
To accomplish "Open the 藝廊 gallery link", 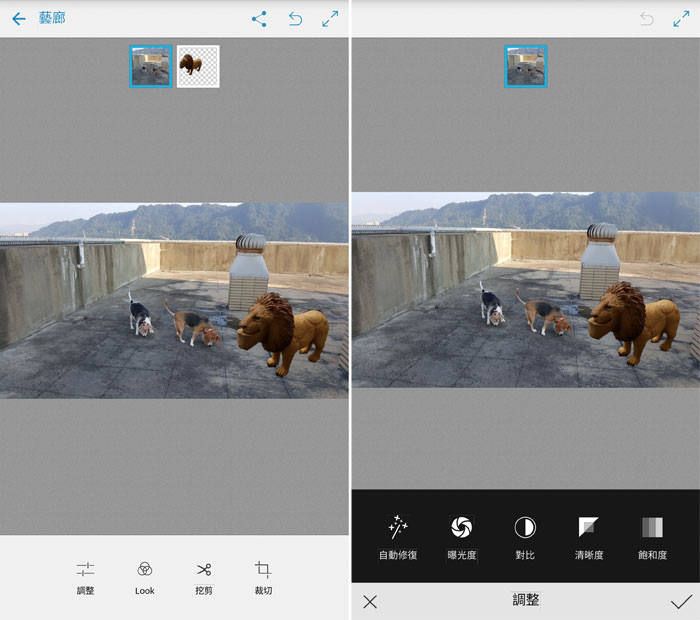I will pyautogui.click(x=52, y=18).
